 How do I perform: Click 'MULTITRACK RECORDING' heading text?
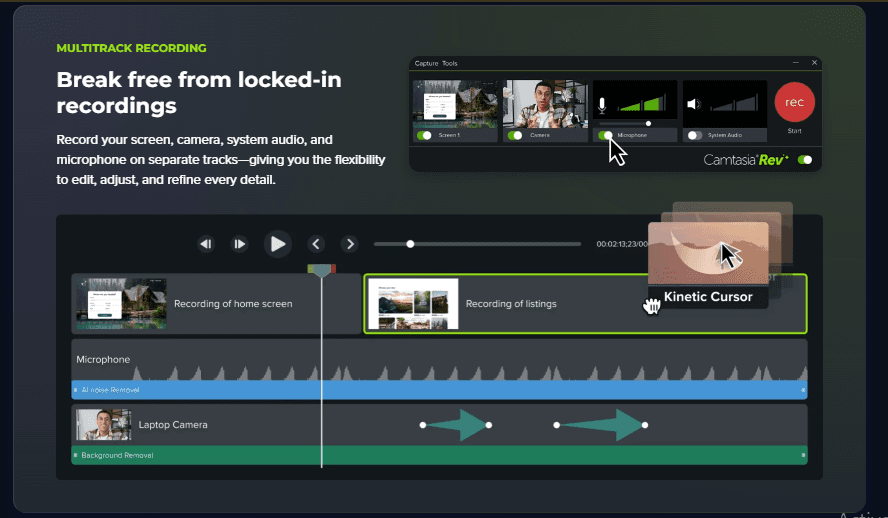pyautogui.click(x=131, y=48)
